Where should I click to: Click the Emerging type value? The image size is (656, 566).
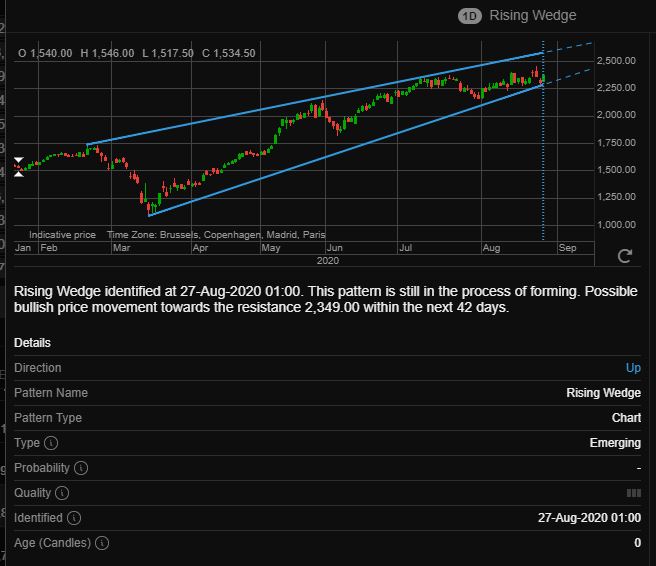click(615, 443)
